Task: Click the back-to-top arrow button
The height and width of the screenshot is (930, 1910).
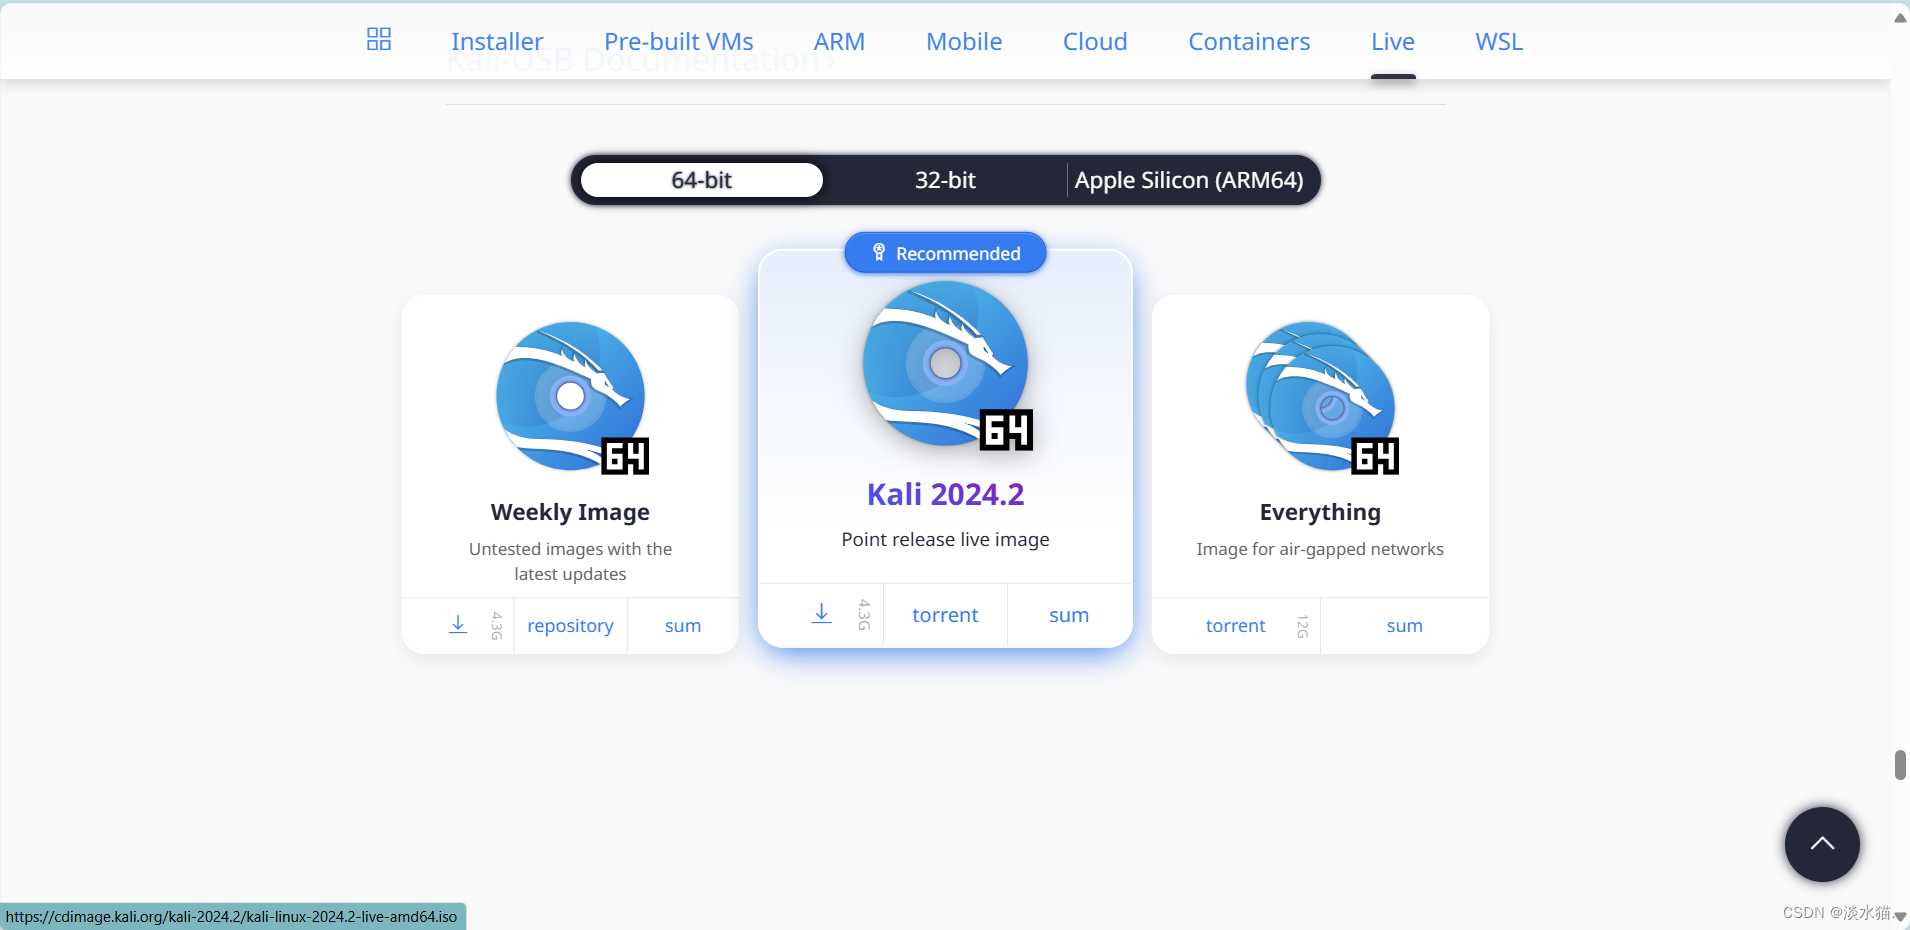Action: click(1822, 844)
